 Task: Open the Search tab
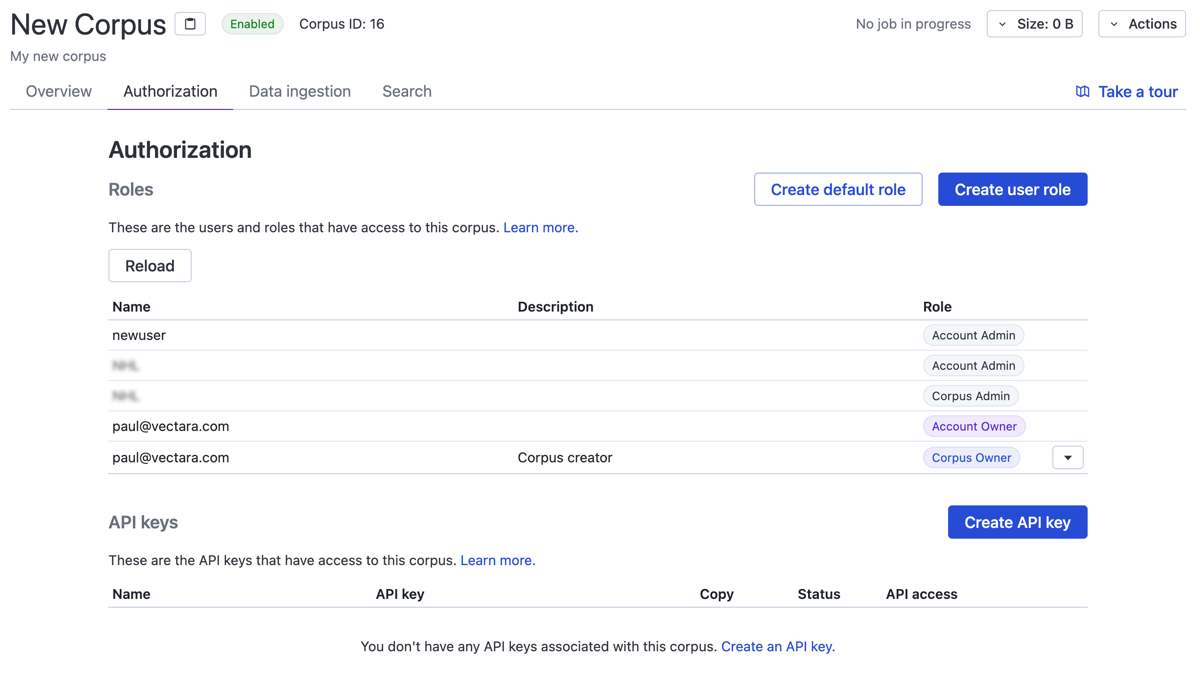406,91
